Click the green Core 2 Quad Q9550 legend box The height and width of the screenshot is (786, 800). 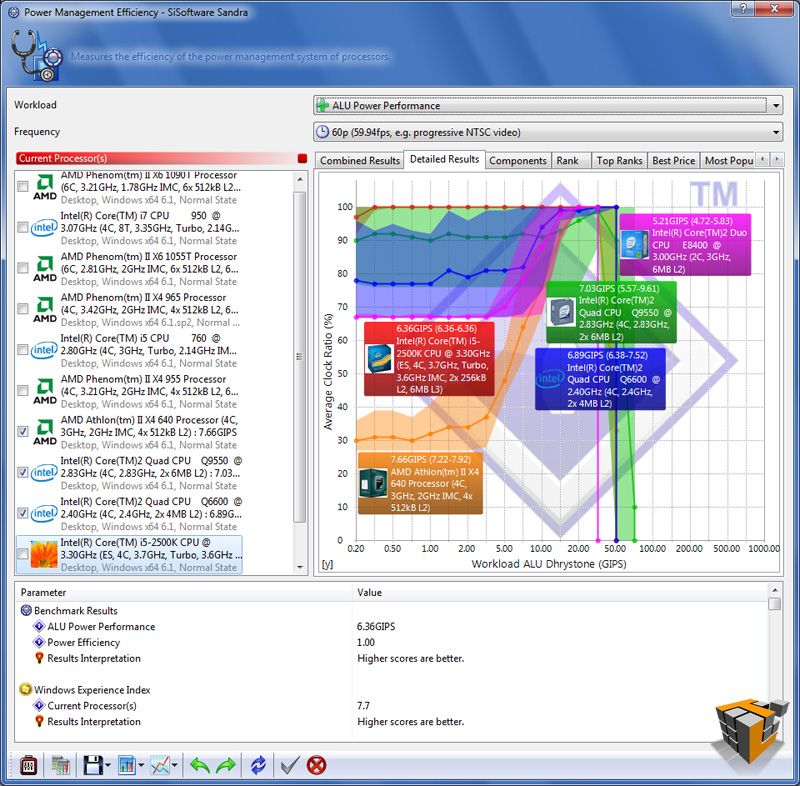pos(611,312)
